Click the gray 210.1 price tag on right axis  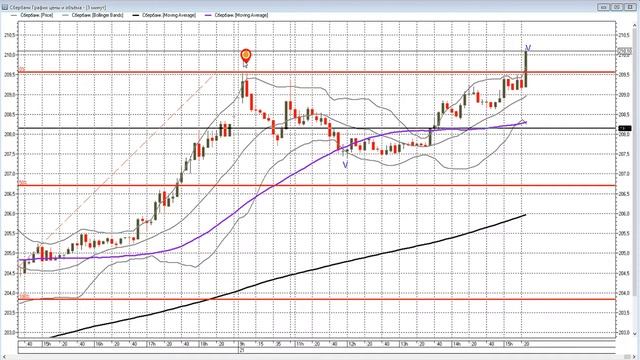click(624, 51)
